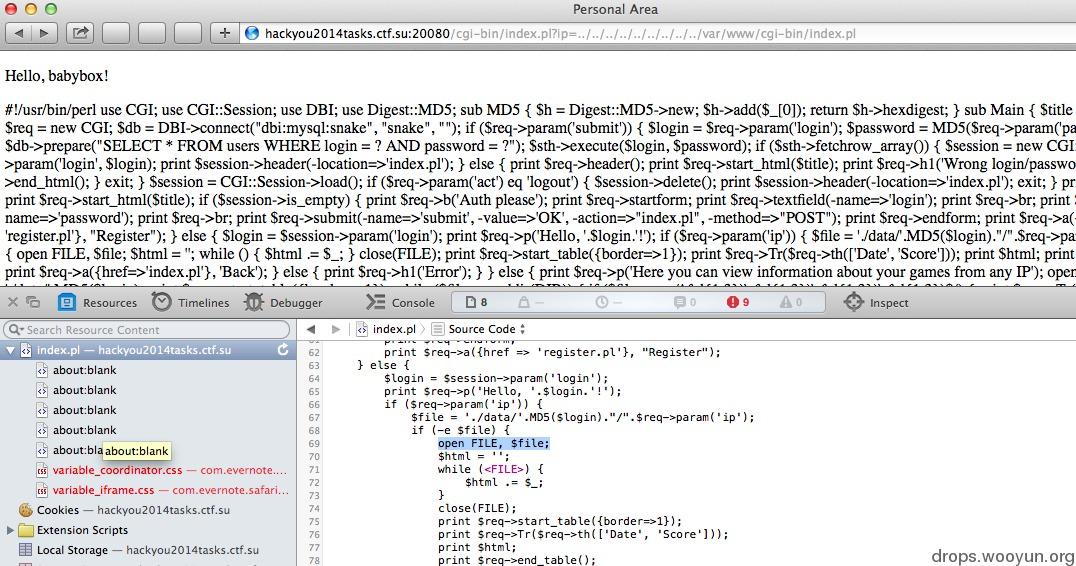Open a new tab with plus button
This screenshot has width=1076, height=566.
224,33
